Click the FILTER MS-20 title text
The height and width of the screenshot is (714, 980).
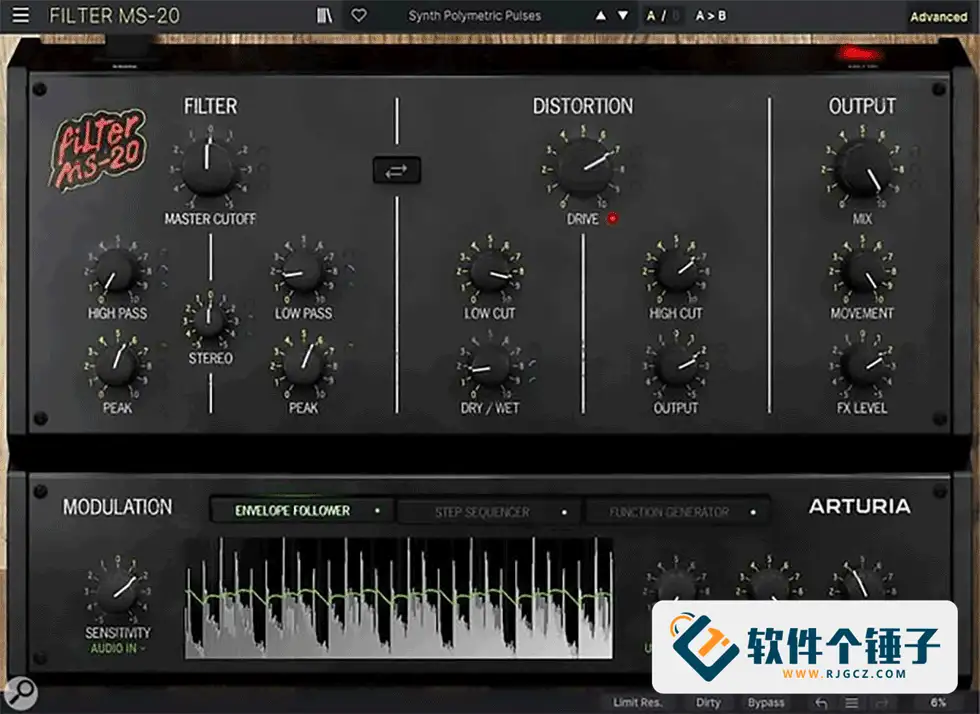coord(114,16)
